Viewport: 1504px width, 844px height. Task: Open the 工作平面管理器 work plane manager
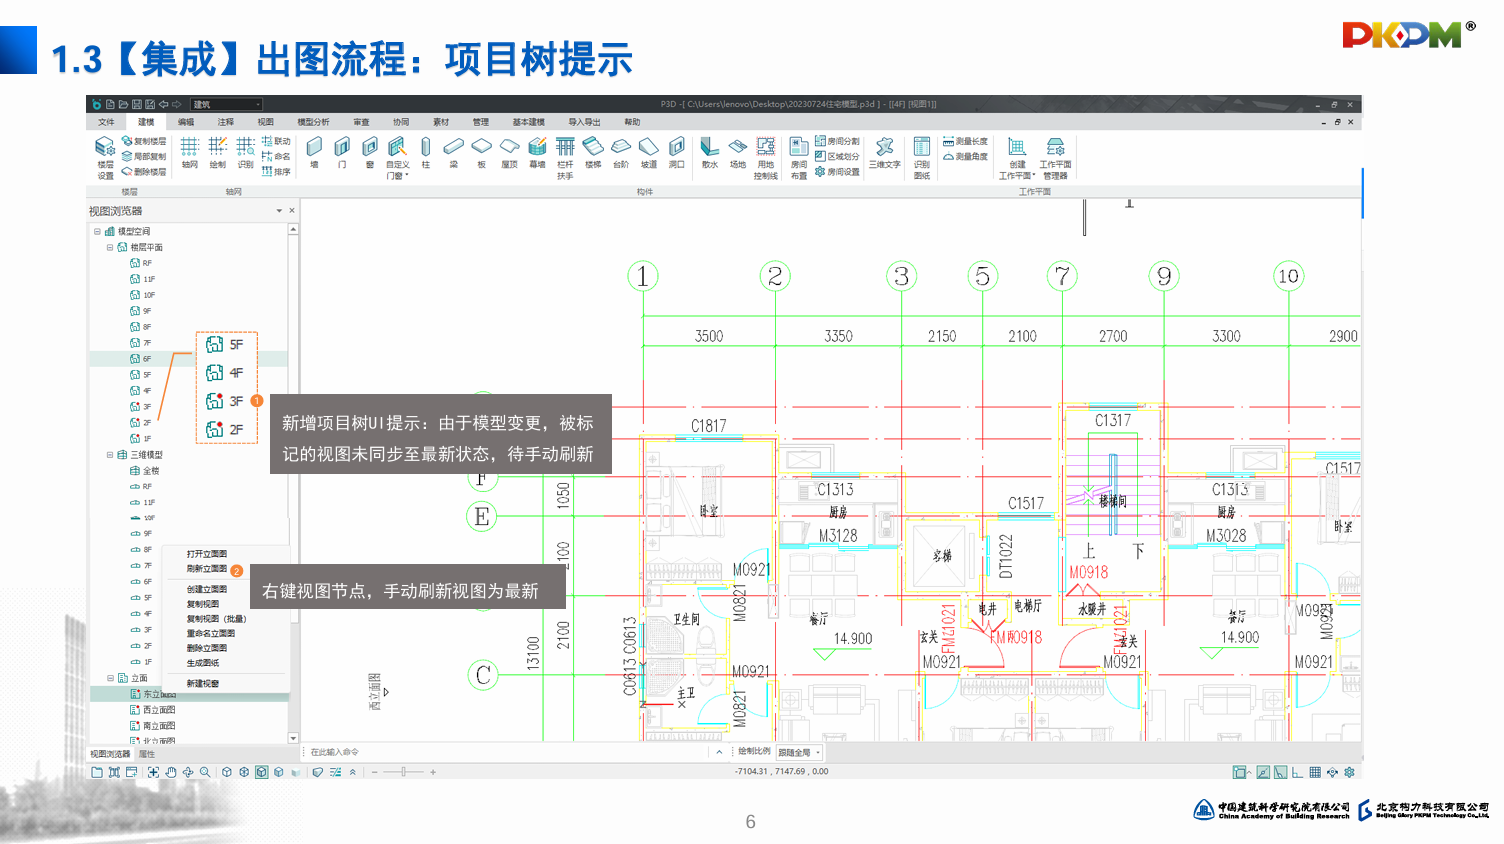(x=1055, y=158)
